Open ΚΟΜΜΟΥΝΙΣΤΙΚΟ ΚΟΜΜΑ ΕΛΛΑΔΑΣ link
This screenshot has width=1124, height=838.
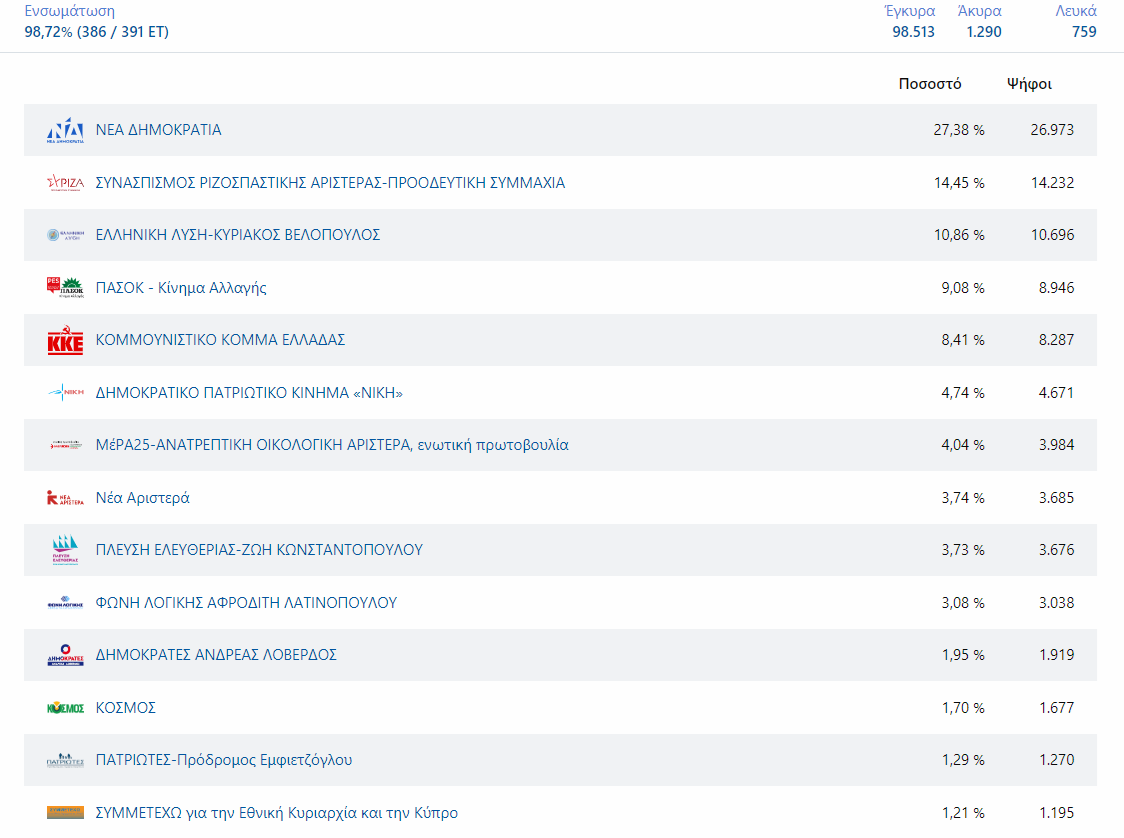pyautogui.click(x=220, y=340)
